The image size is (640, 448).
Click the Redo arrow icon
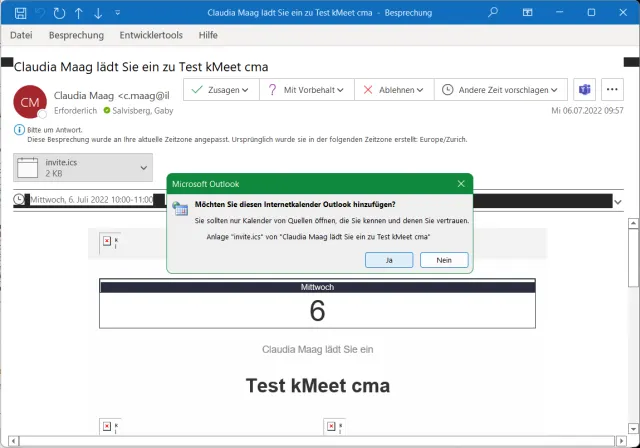[x=59, y=13]
